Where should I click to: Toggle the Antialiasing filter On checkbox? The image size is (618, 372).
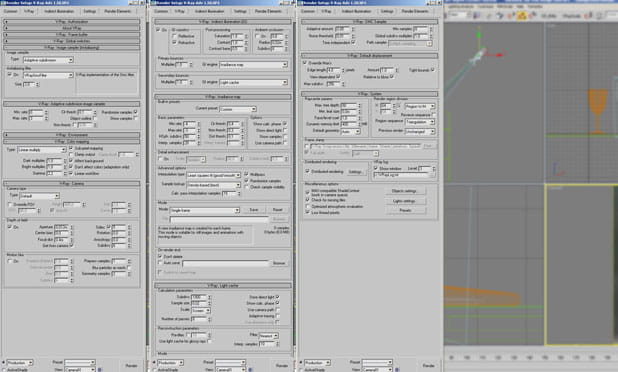click(10, 74)
